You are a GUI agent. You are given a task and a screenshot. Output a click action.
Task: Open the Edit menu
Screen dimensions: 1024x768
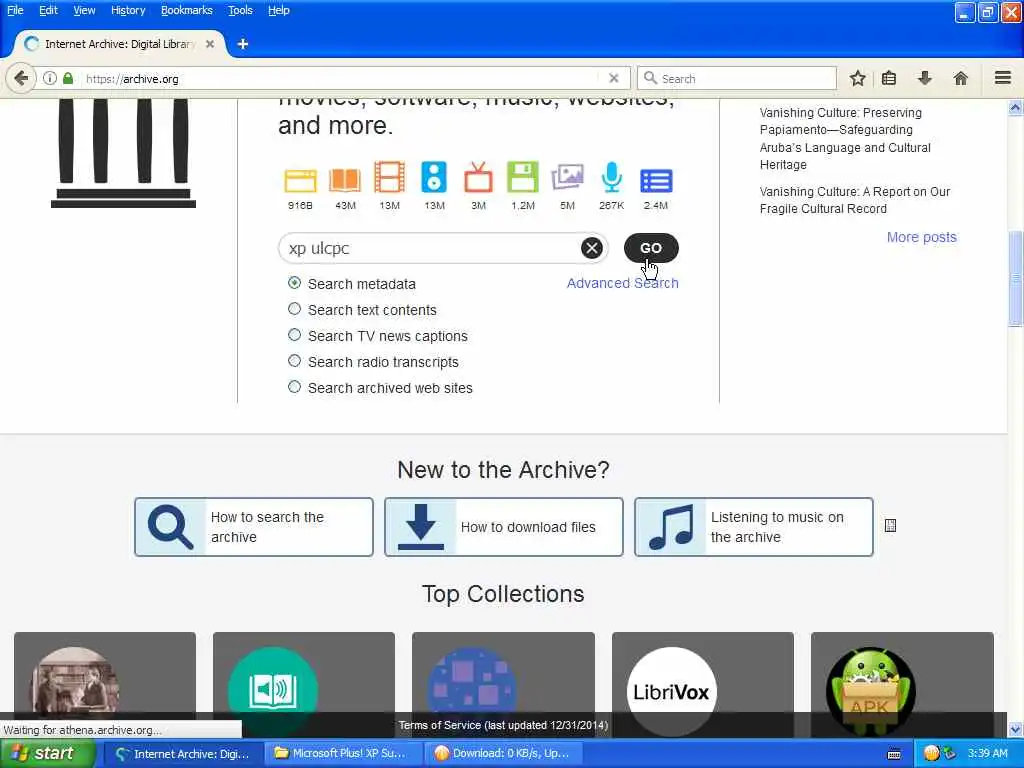[x=48, y=10]
